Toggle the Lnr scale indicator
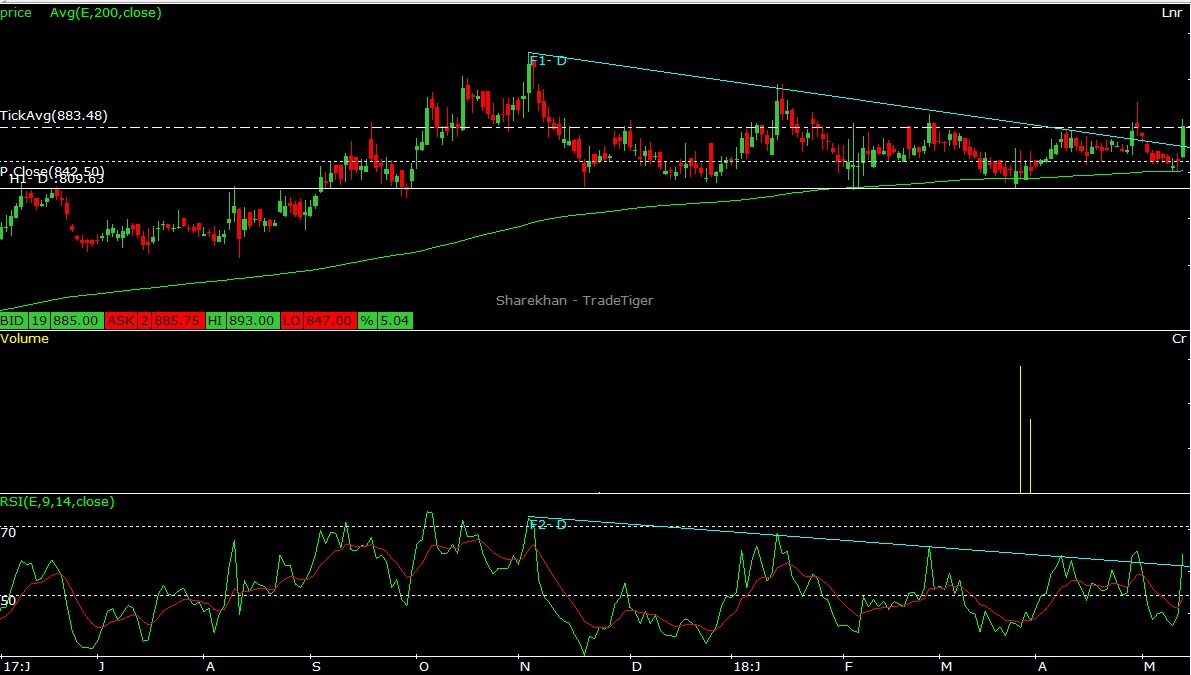The image size is (1191, 675). point(1171,14)
